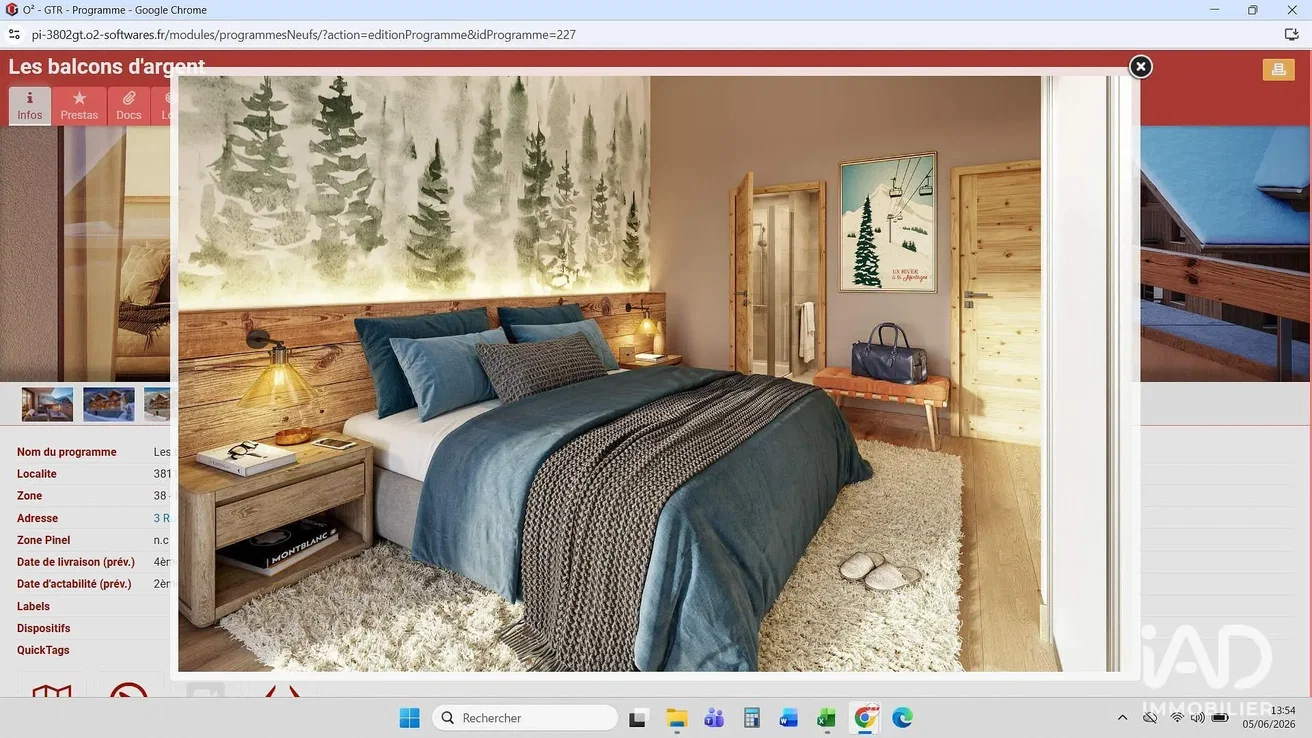The width and height of the screenshot is (1312, 738).
Task: Click the red circular prohibited icon
Action: [129, 690]
